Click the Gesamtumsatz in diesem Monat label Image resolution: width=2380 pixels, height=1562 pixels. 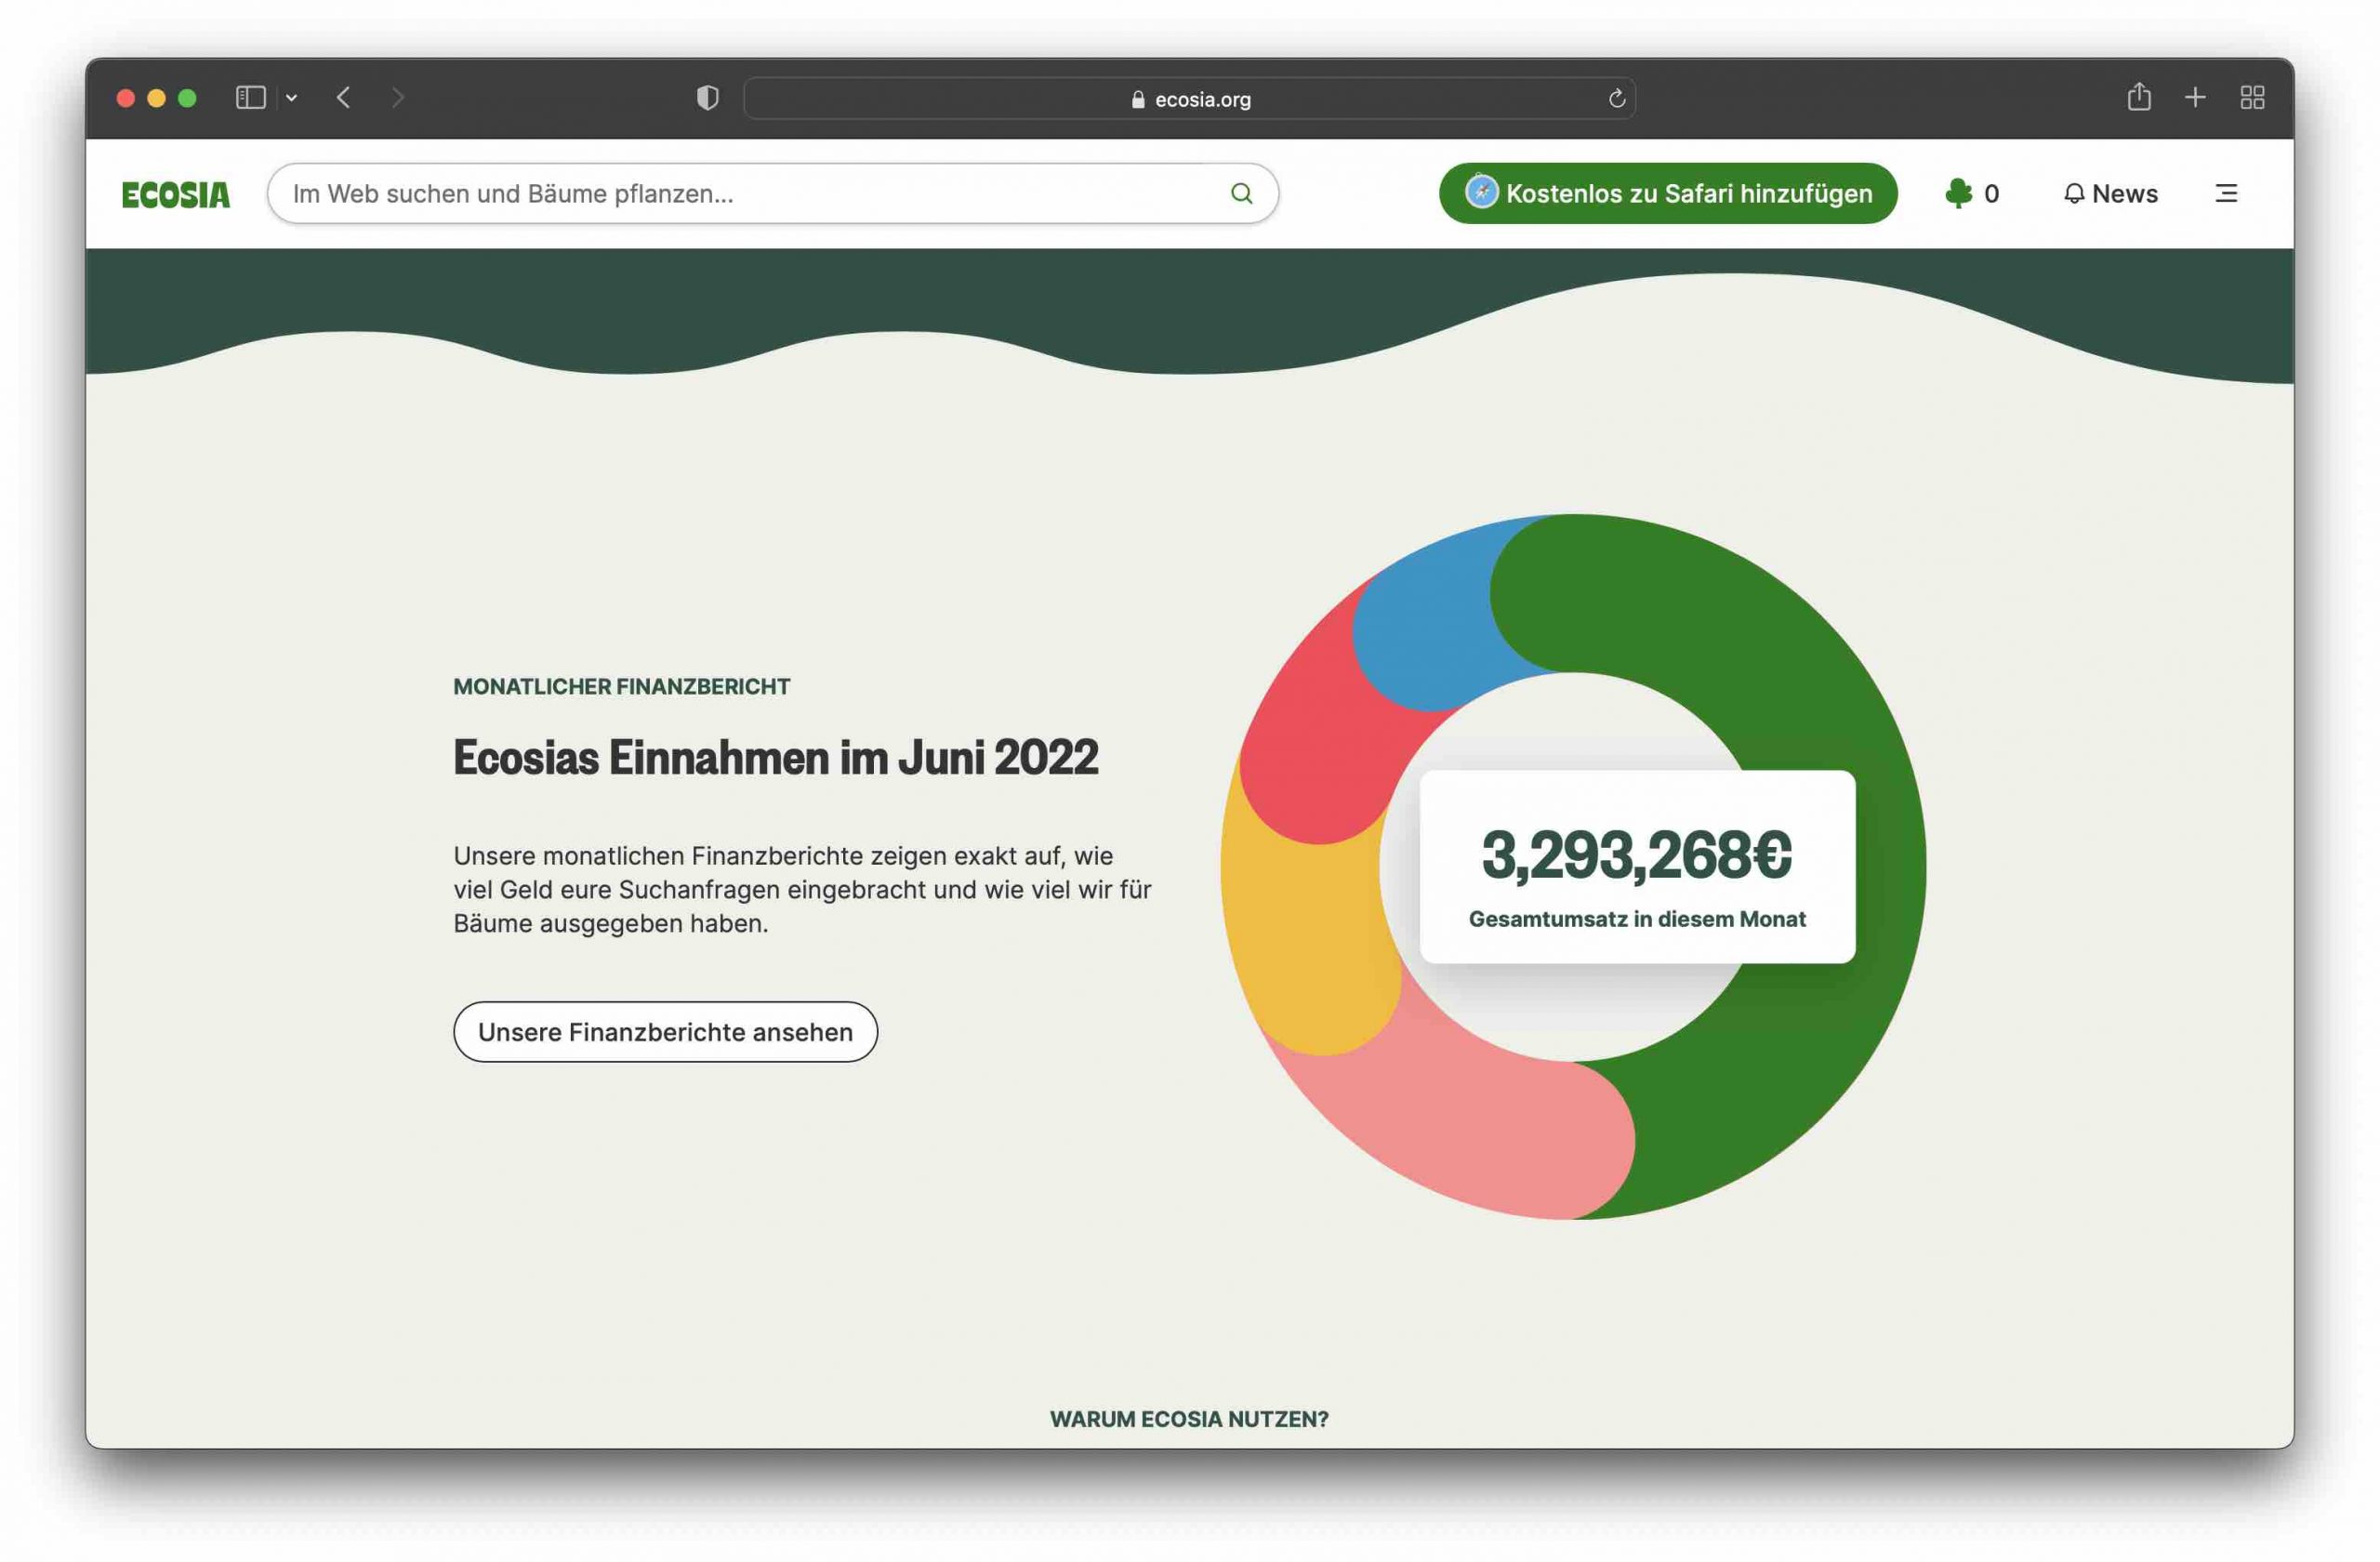pyautogui.click(x=1637, y=919)
